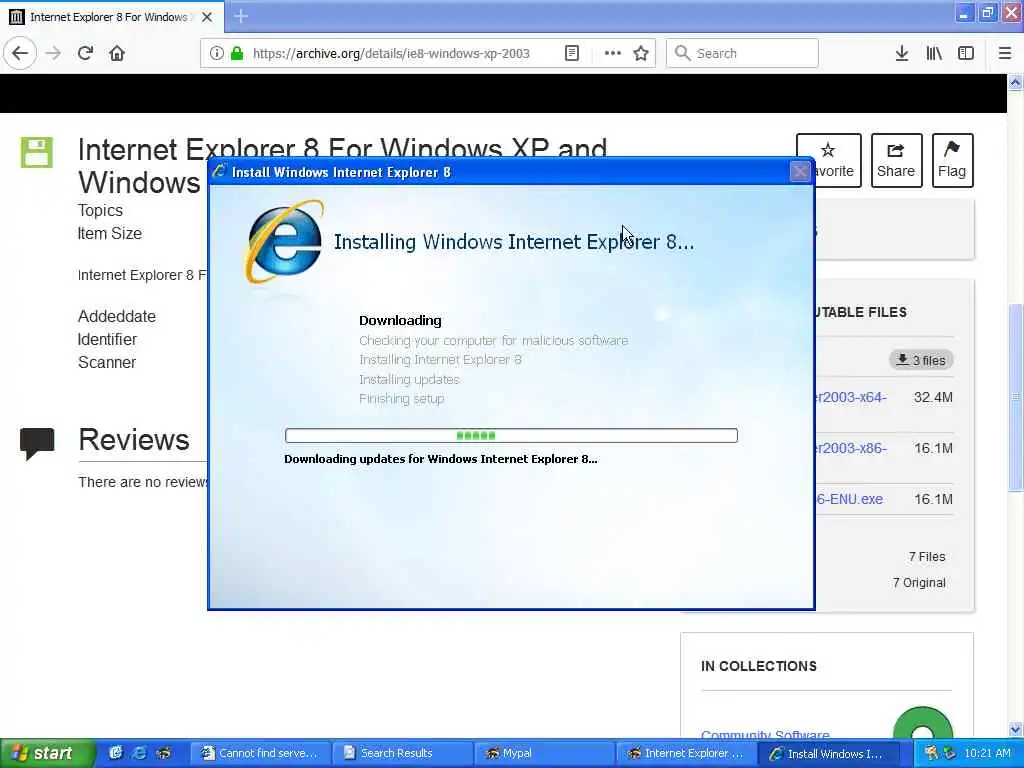1024x768 pixels.
Task: Close the Install Windows Internet Explorer 8 dialog
Action: pos(799,172)
